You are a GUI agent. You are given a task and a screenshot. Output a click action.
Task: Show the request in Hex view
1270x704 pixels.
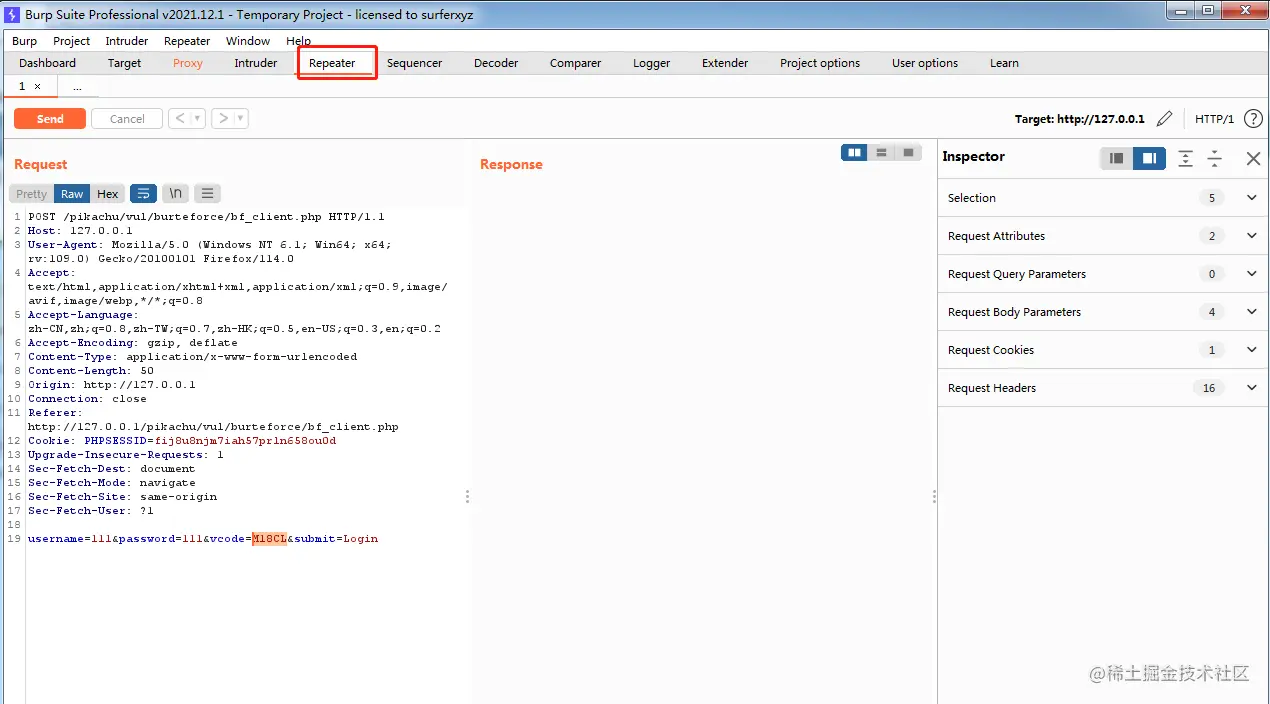coord(108,194)
